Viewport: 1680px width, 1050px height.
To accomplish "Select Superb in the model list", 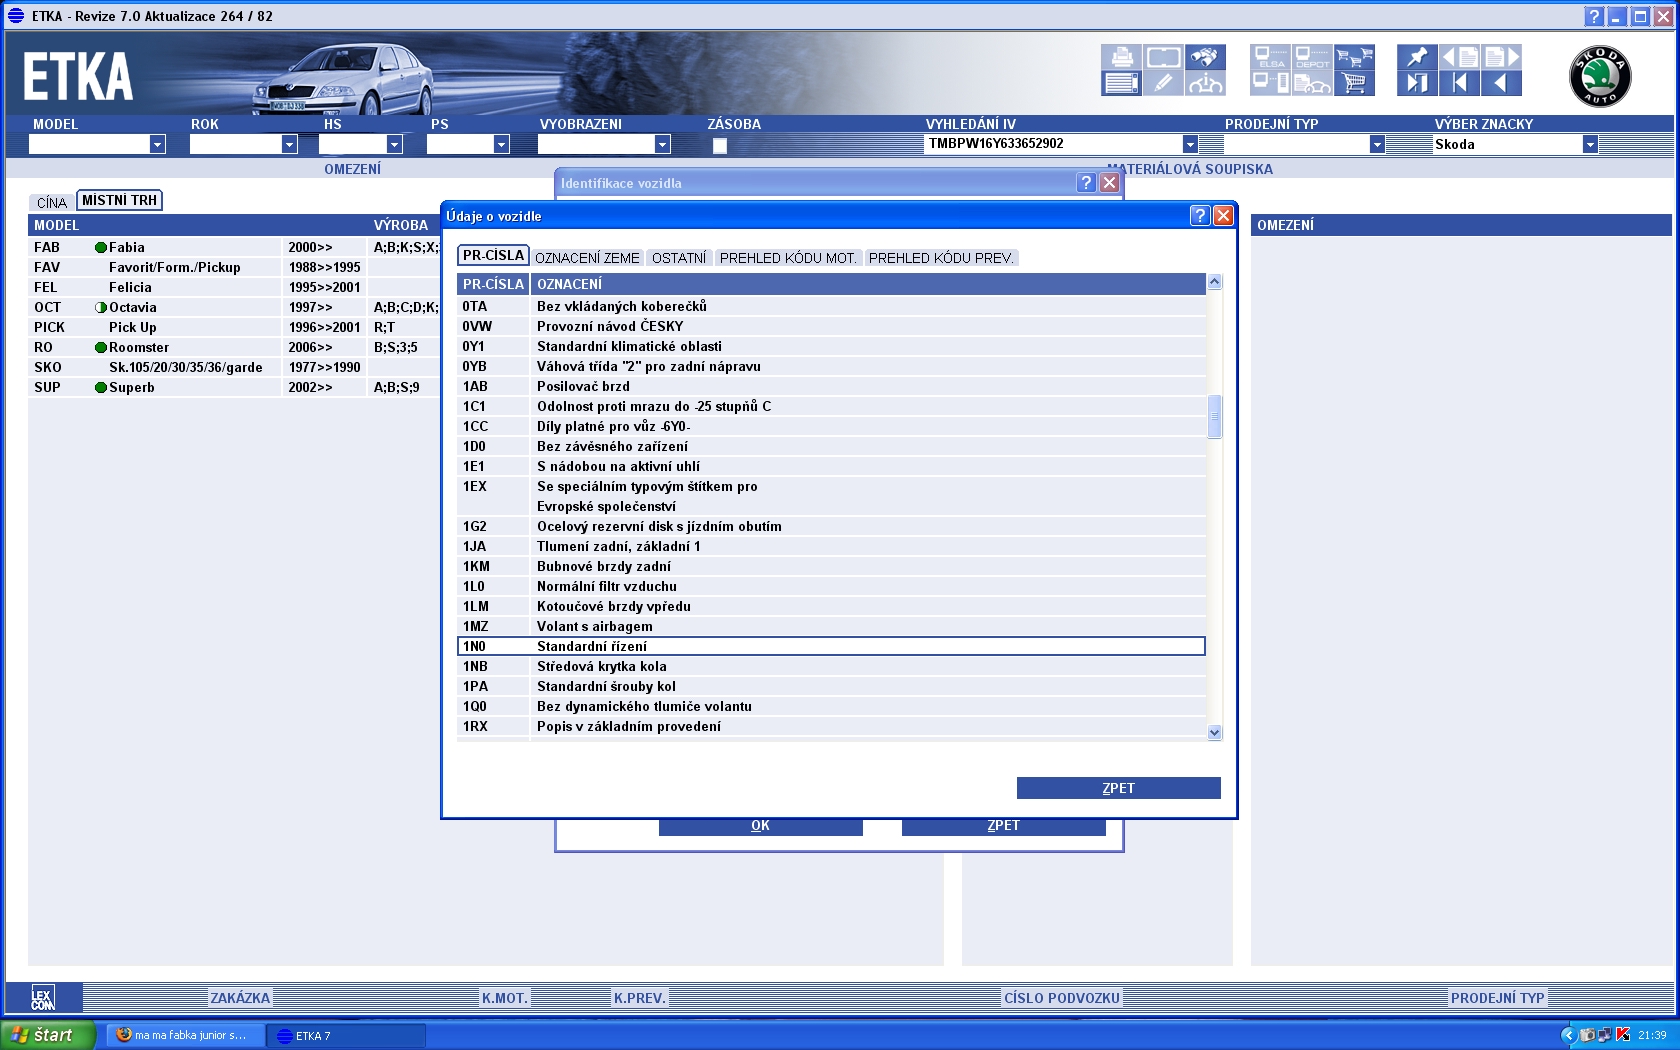I will [131, 387].
